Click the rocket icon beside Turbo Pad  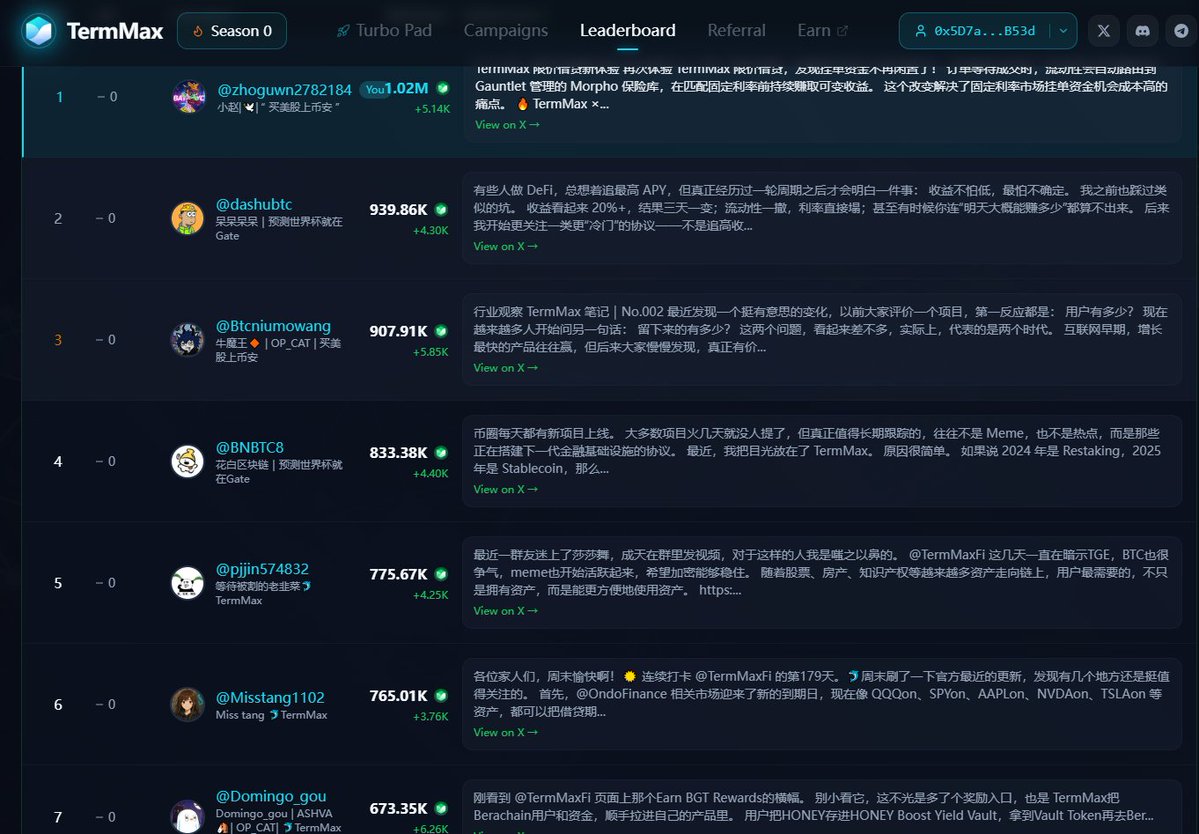tap(343, 31)
